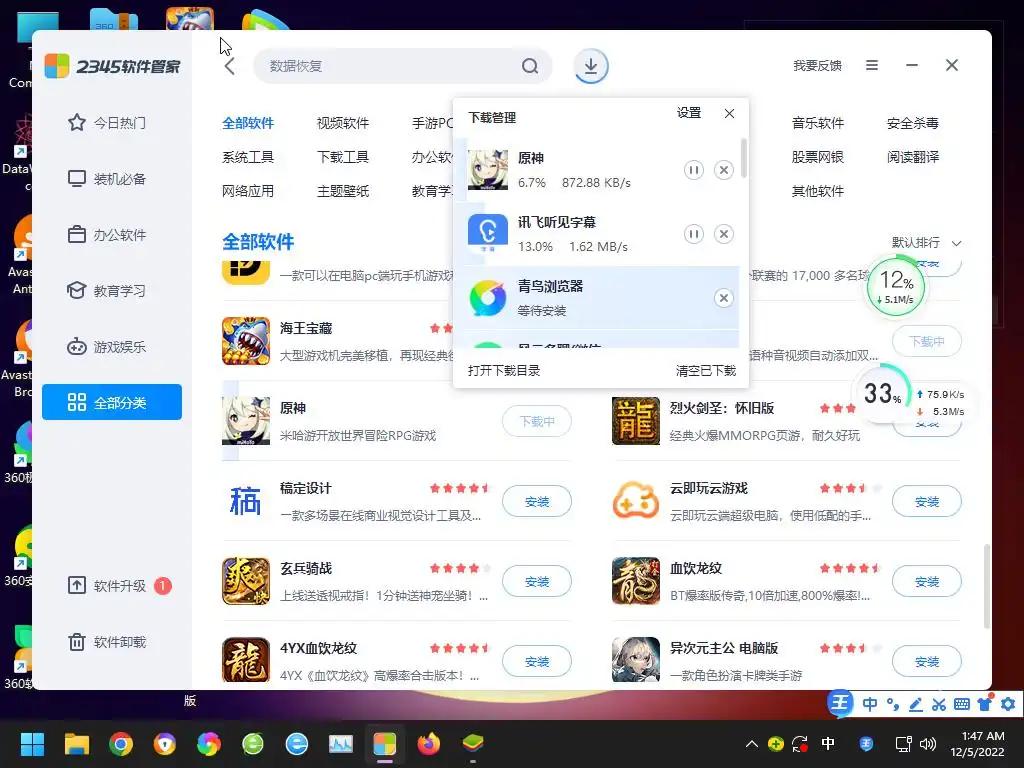Screen dimensions: 1024x768
Task: Click IME toolbar keyboard icon
Action: (961, 705)
